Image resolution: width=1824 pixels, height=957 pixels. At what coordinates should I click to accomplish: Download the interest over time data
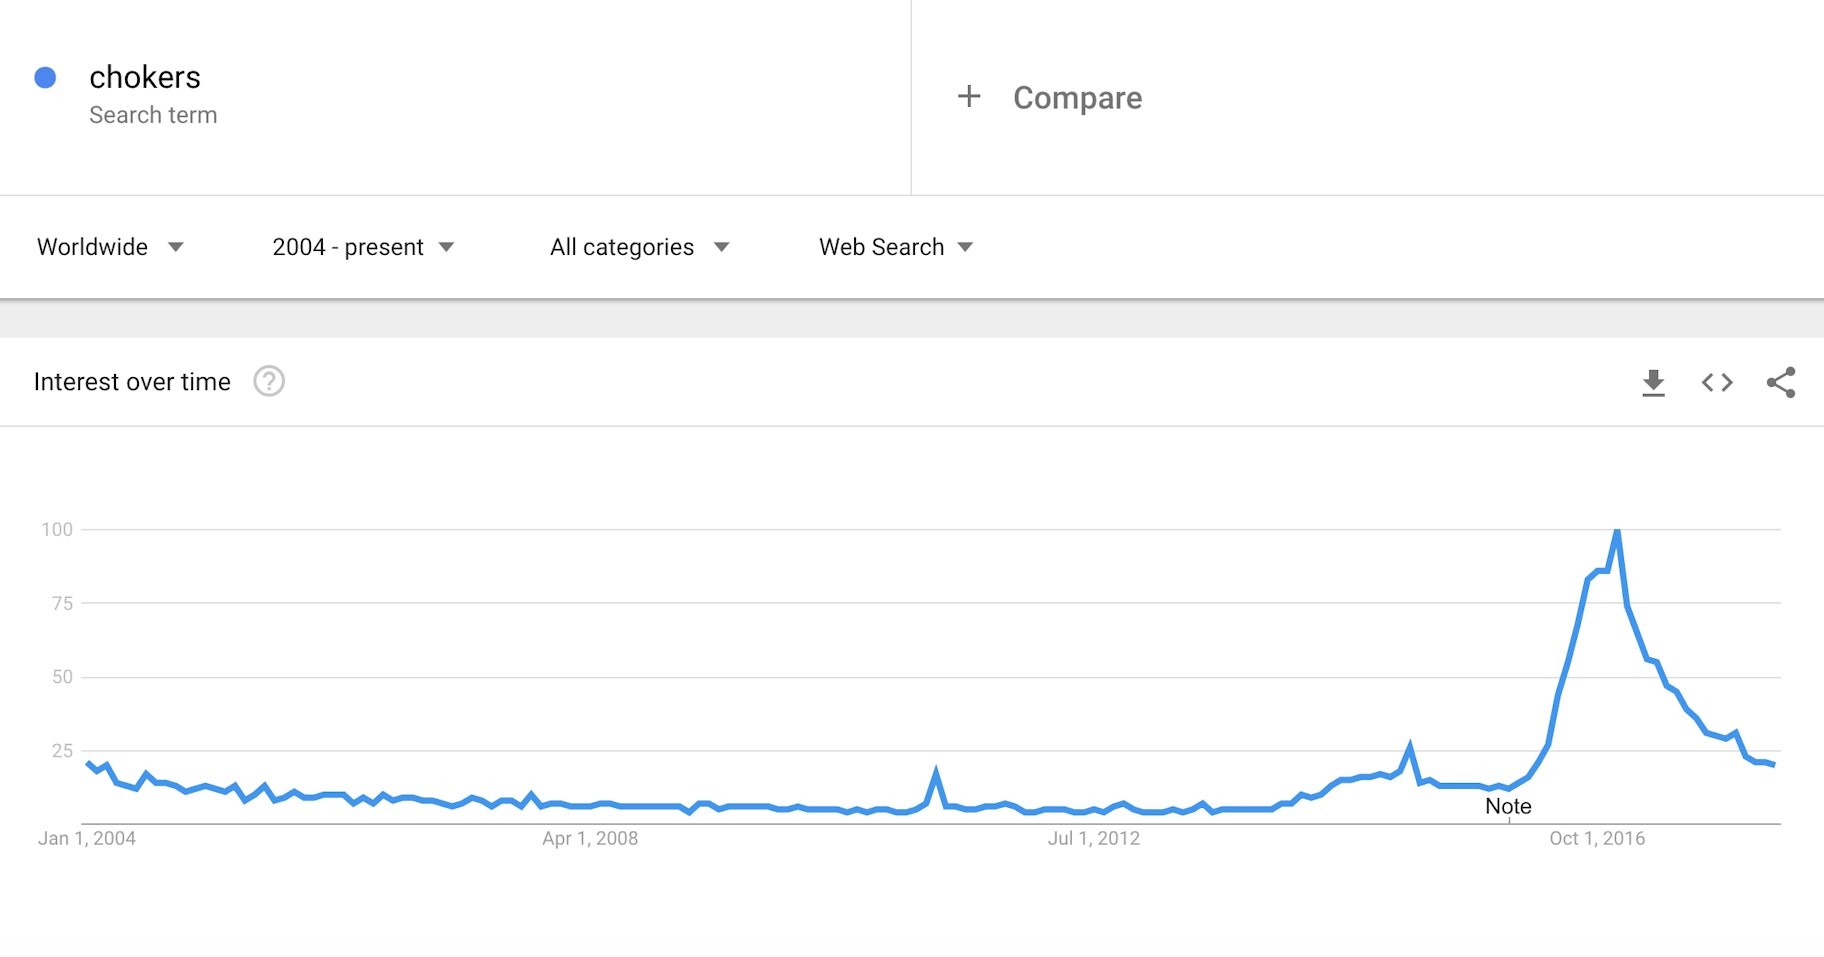pyautogui.click(x=1653, y=383)
